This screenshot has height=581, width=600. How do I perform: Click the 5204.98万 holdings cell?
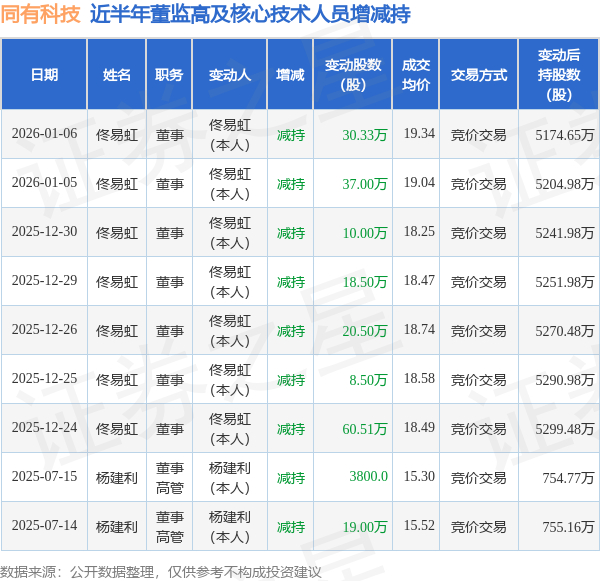pos(564,184)
